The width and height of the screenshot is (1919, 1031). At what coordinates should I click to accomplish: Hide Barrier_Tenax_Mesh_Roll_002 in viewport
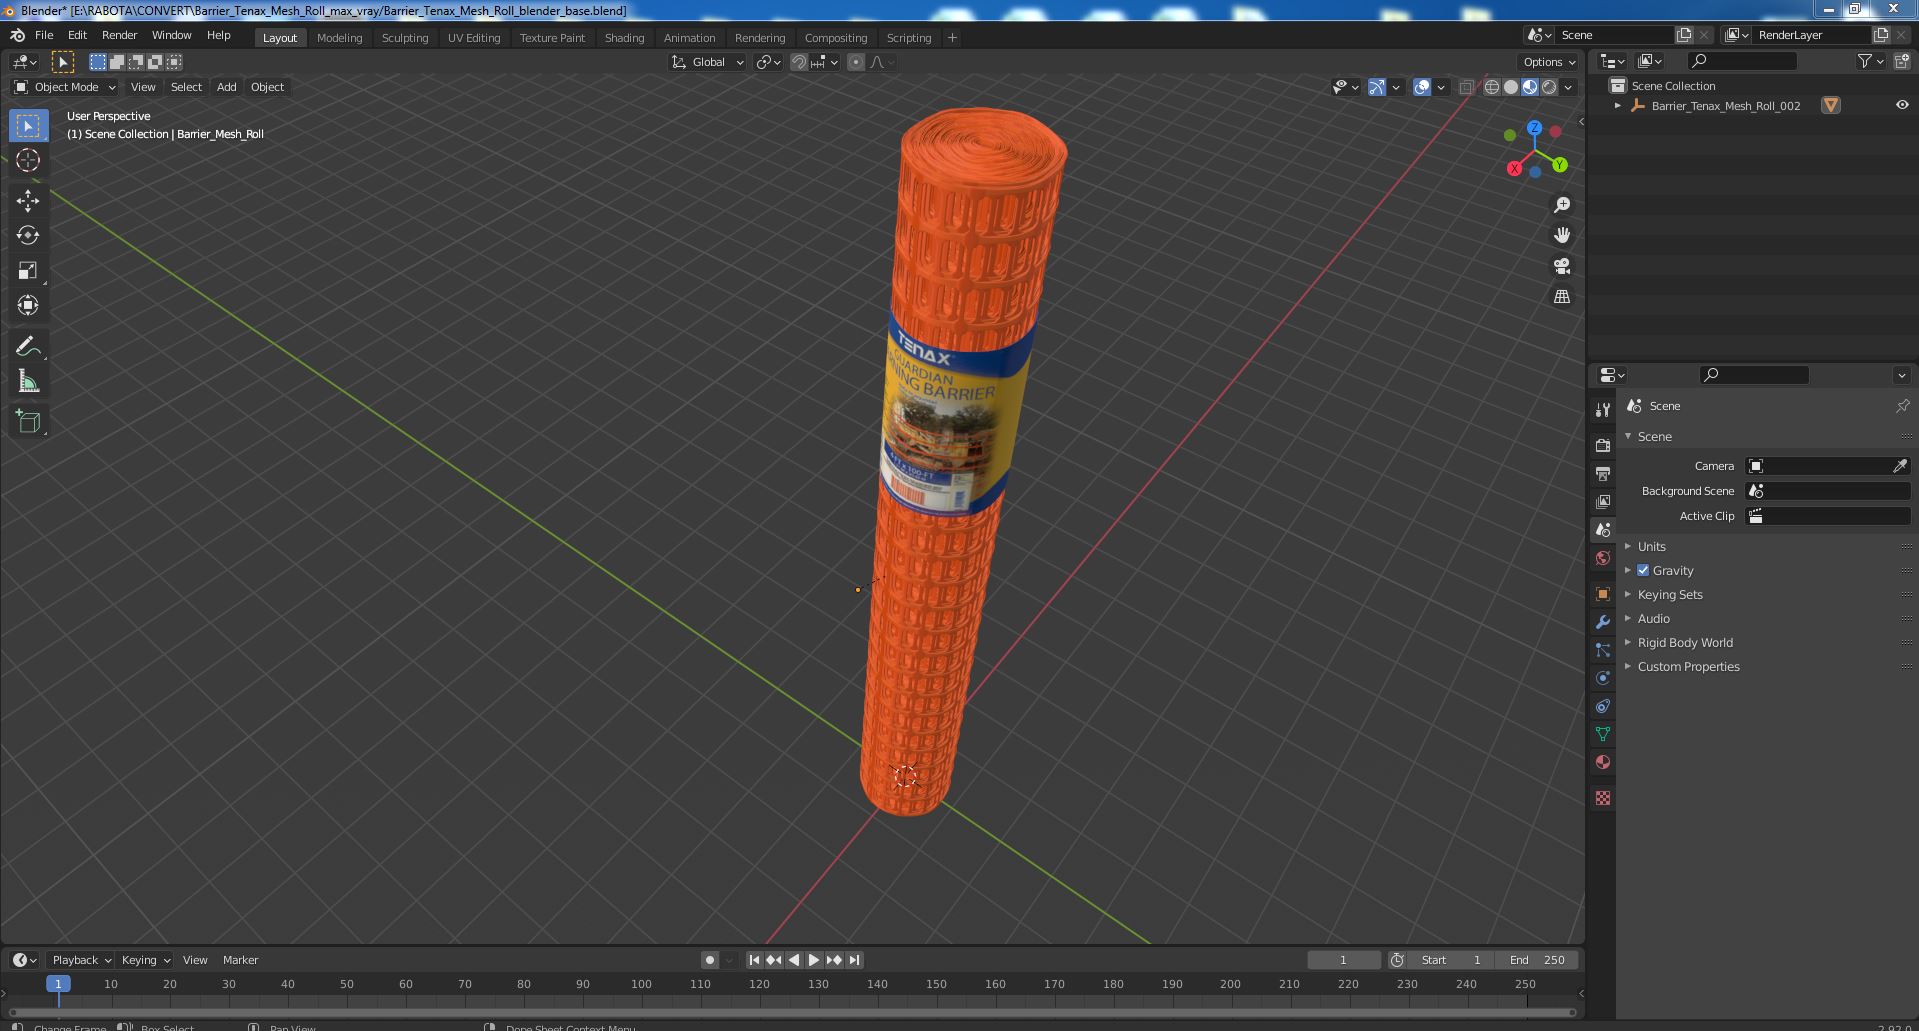(1902, 105)
